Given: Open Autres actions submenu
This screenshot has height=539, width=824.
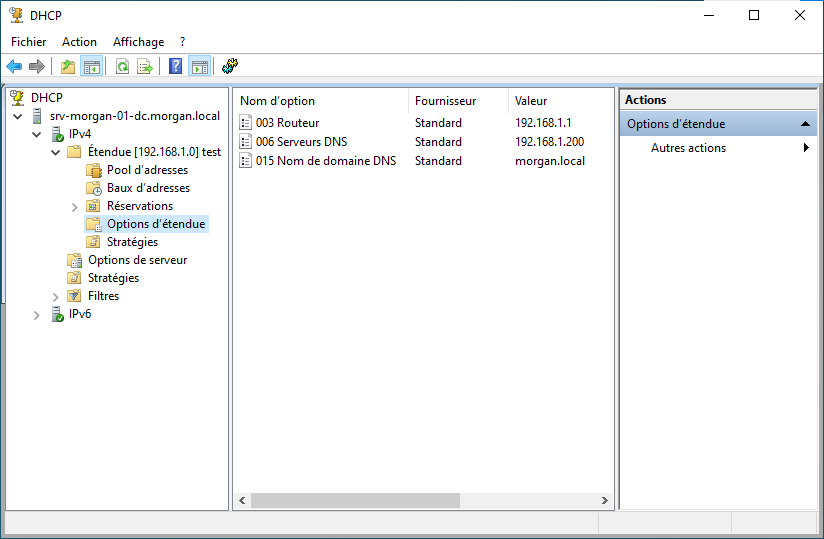Looking at the screenshot, I should click(688, 148).
